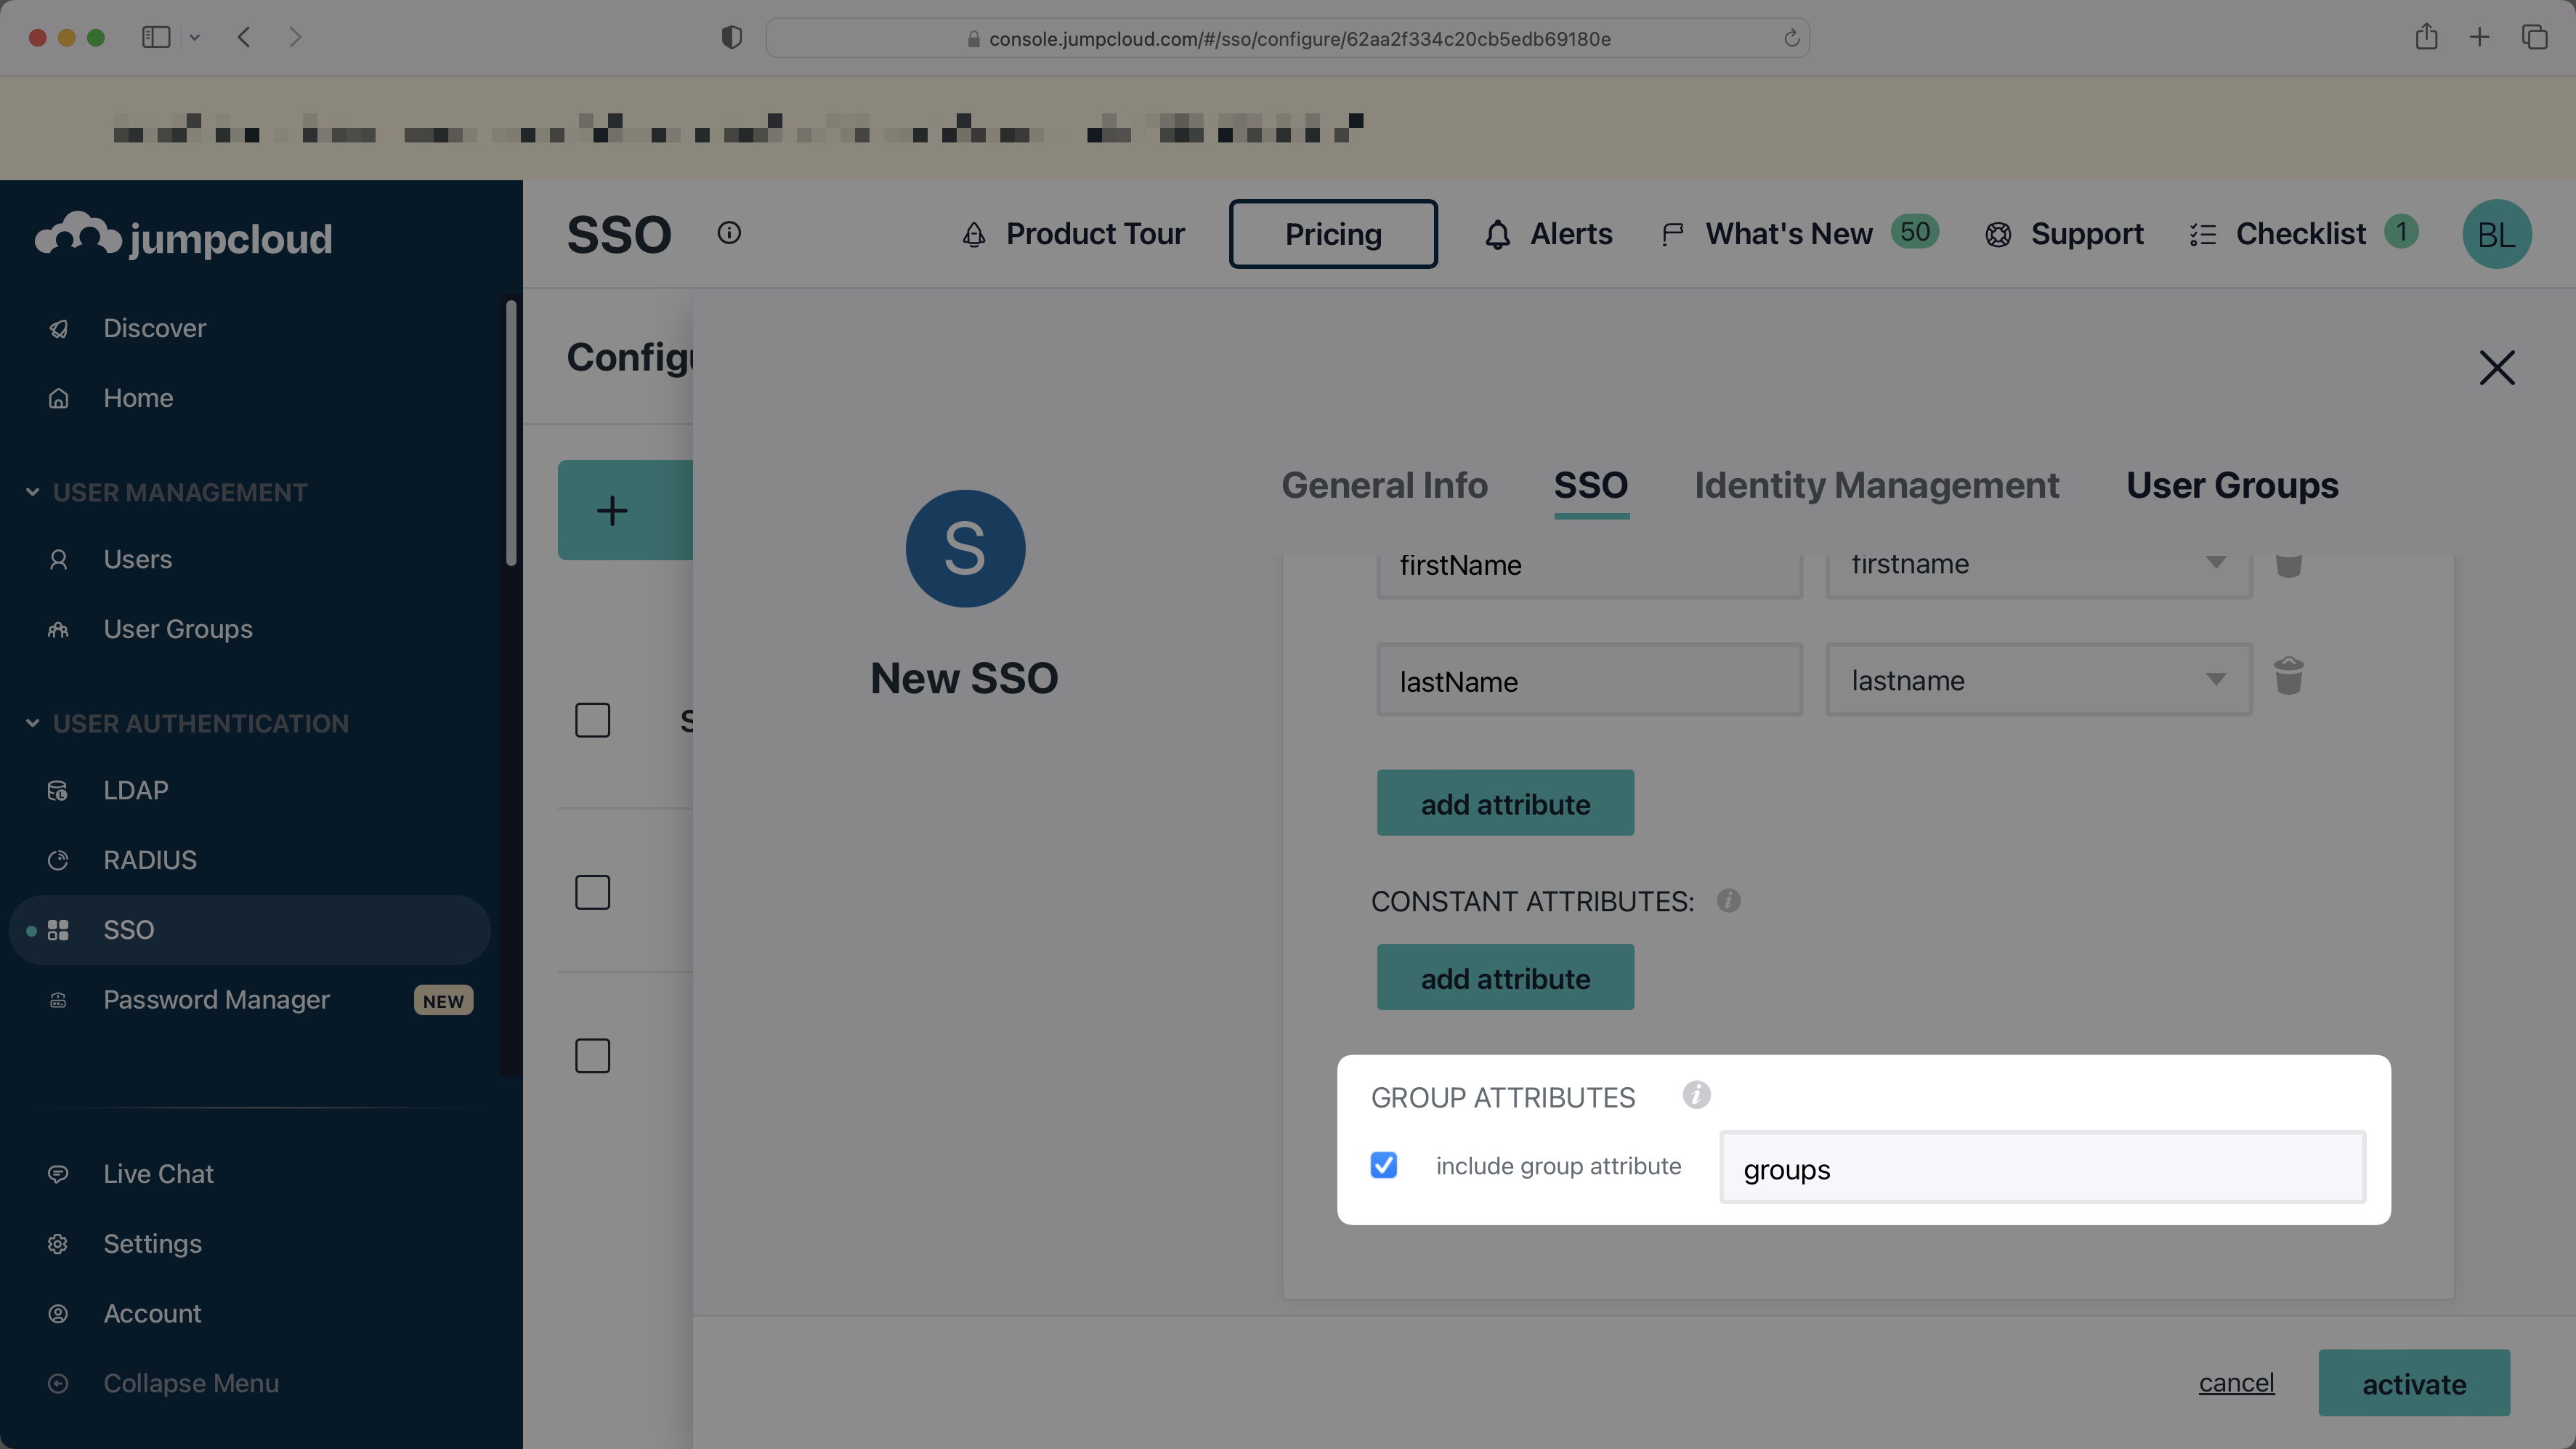This screenshot has width=2576, height=1449.
Task: Click the add attribute button
Action: click(x=1504, y=802)
